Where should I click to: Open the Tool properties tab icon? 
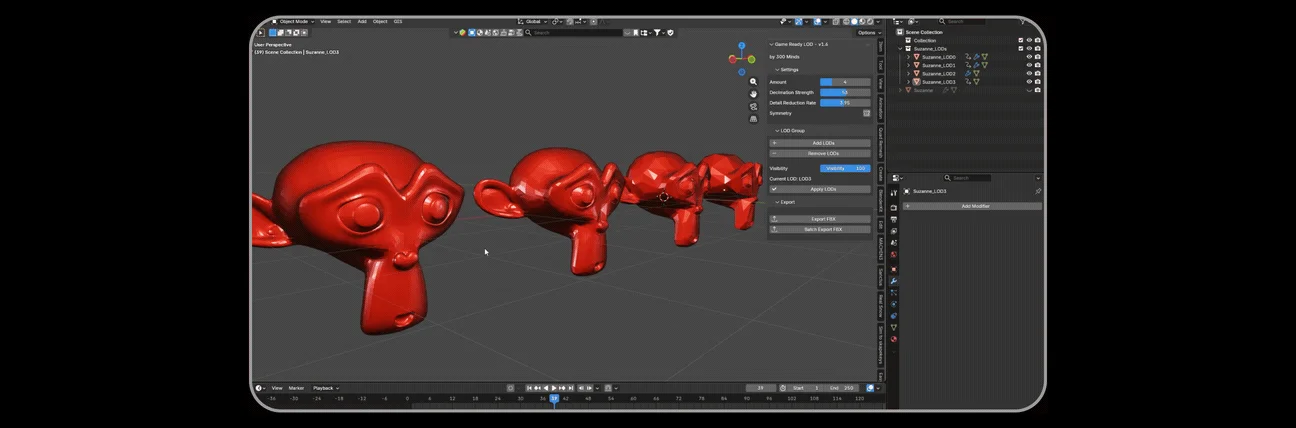point(894,193)
